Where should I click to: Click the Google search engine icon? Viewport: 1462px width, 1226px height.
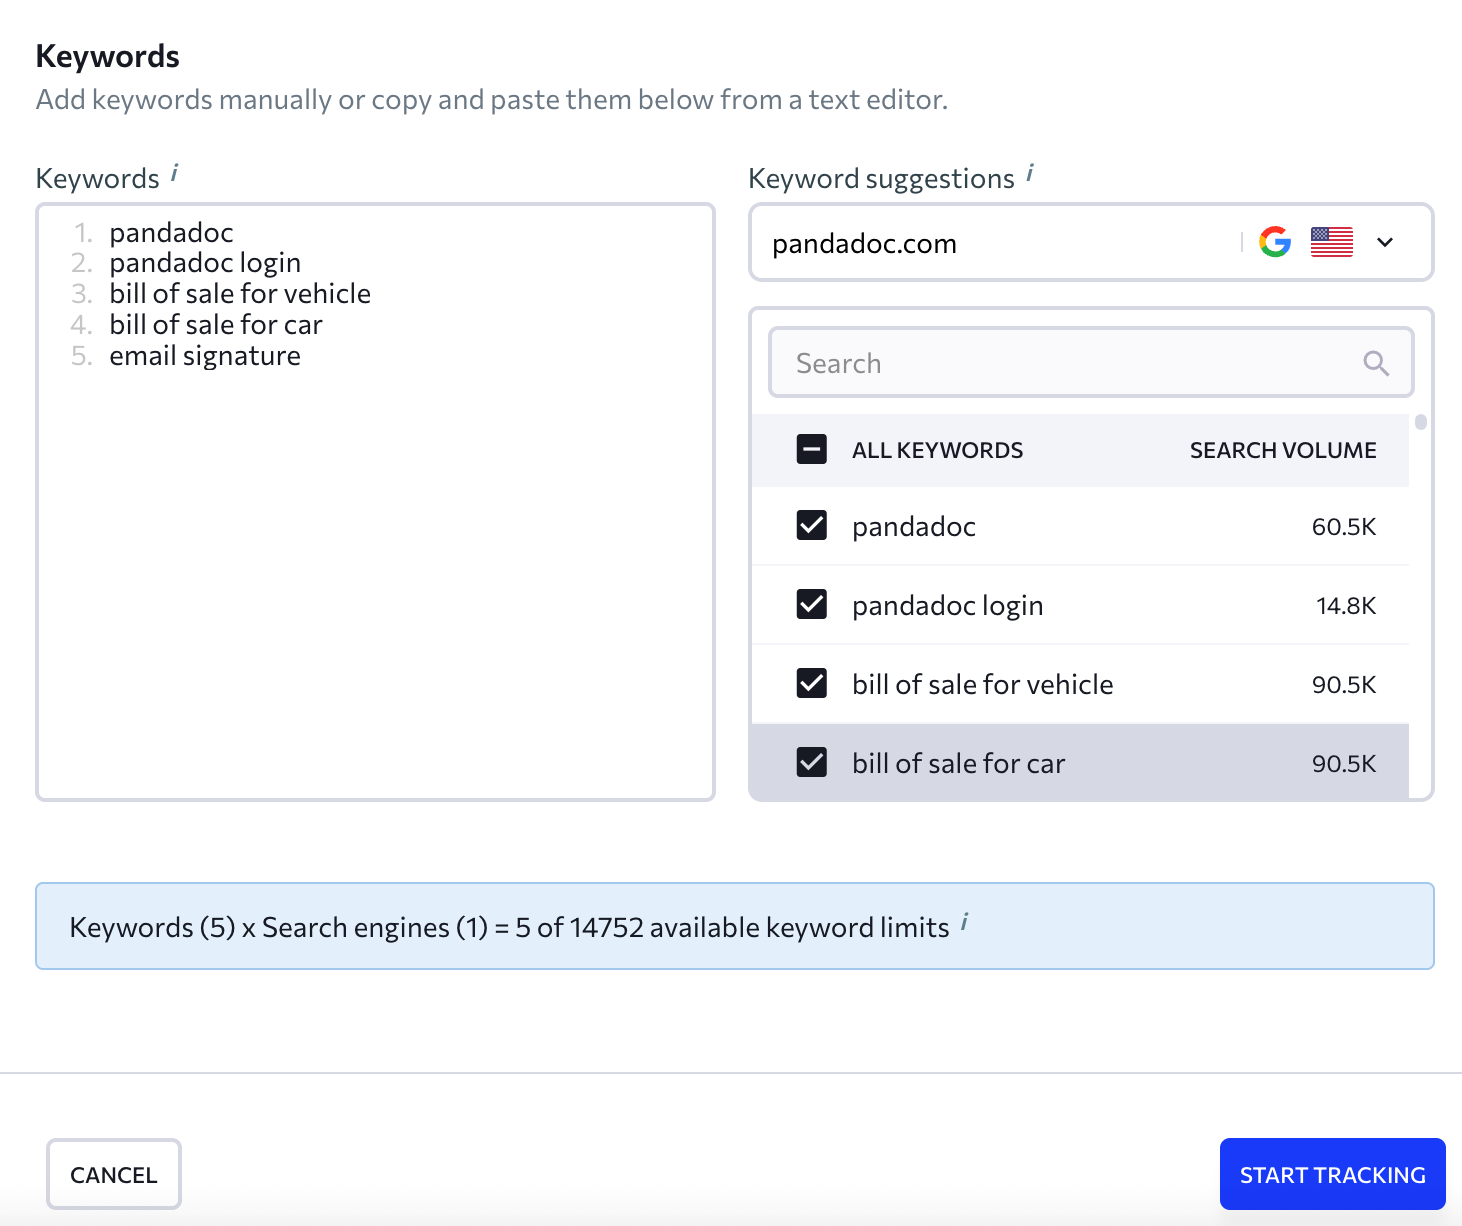point(1275,242)
